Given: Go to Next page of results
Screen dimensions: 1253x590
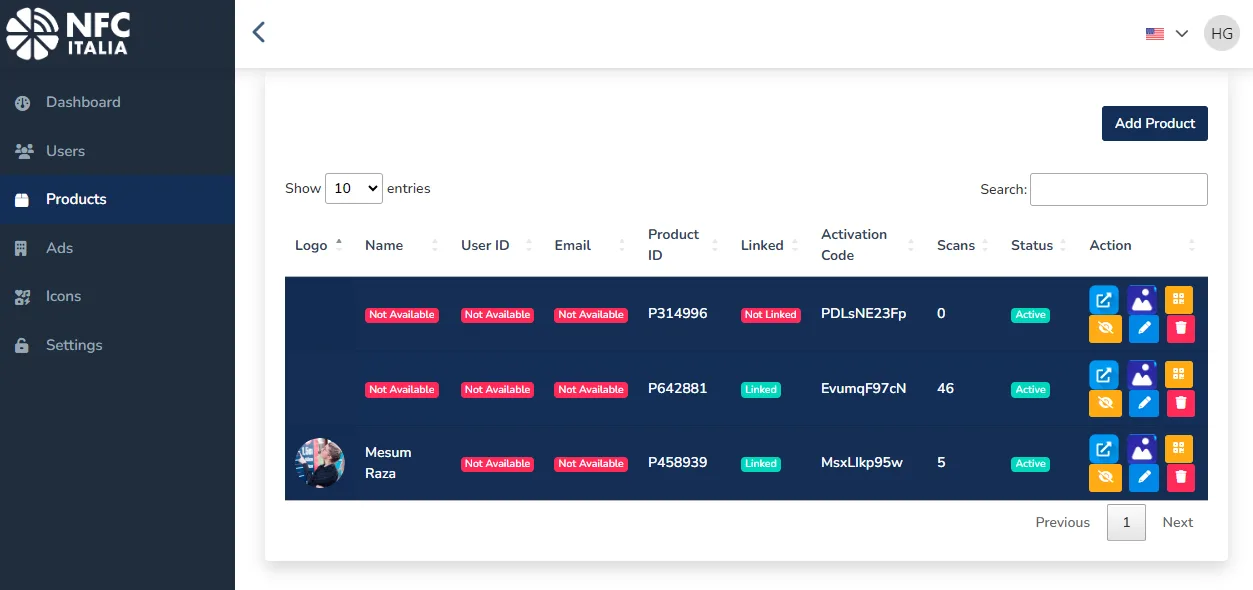Looking at the screenshot, I should pos(1177,522).
